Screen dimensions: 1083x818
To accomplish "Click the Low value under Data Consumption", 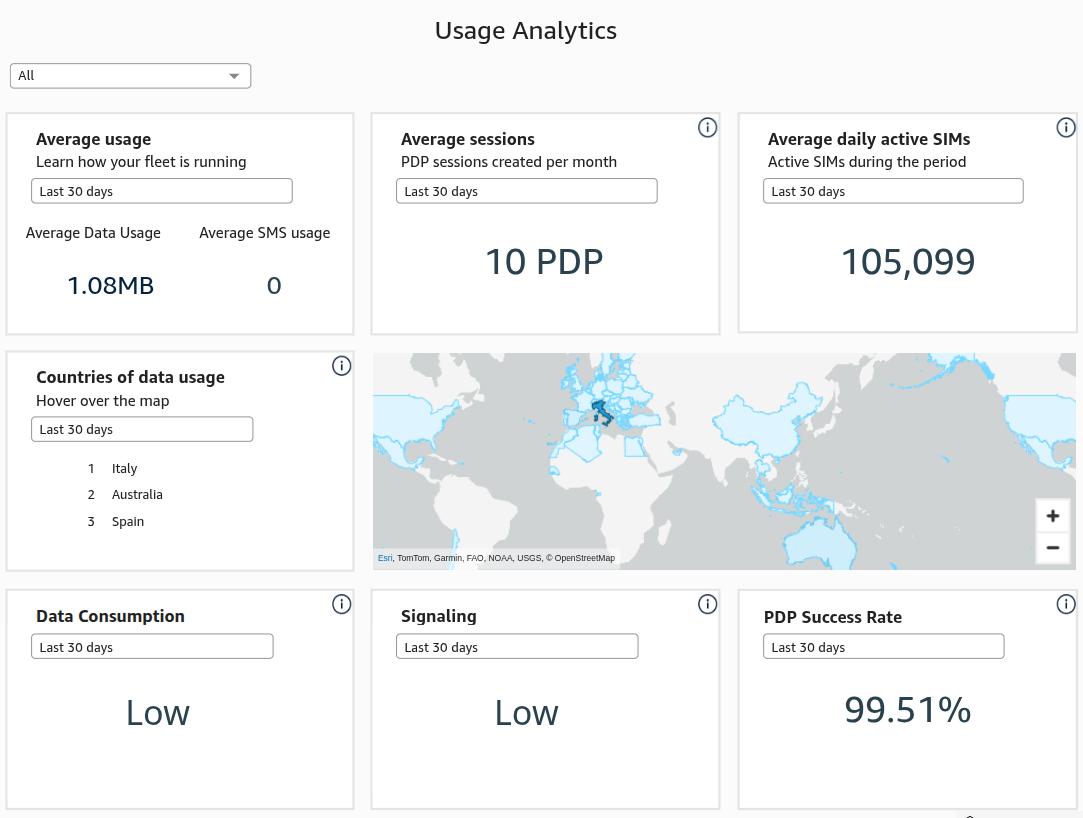I will [157, 712].
